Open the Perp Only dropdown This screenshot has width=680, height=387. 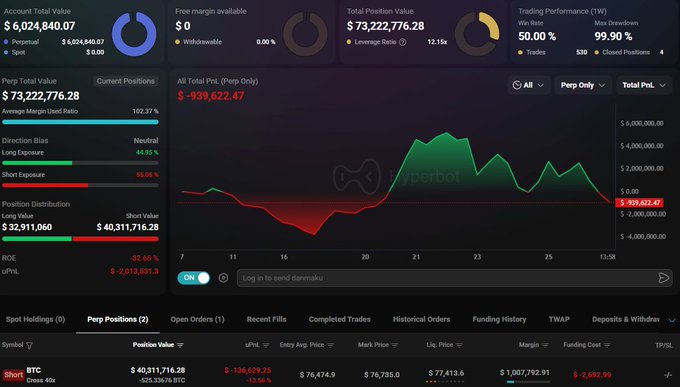[x=583, y=85]
